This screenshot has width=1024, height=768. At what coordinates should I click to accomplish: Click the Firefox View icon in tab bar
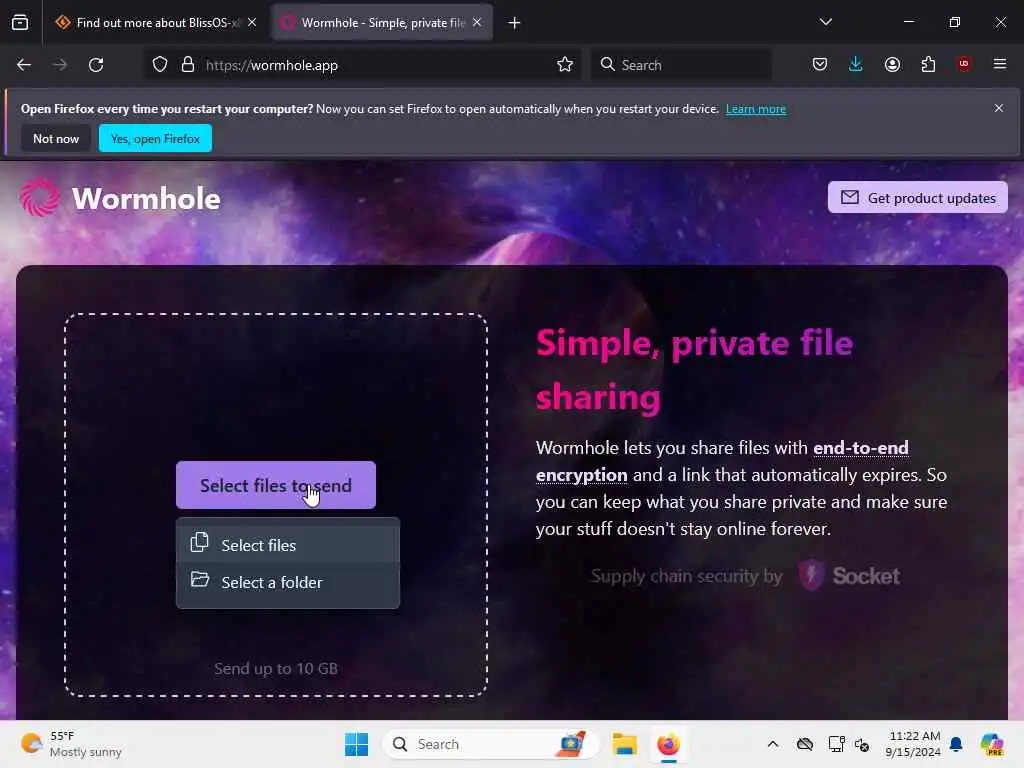coord(20,23)
